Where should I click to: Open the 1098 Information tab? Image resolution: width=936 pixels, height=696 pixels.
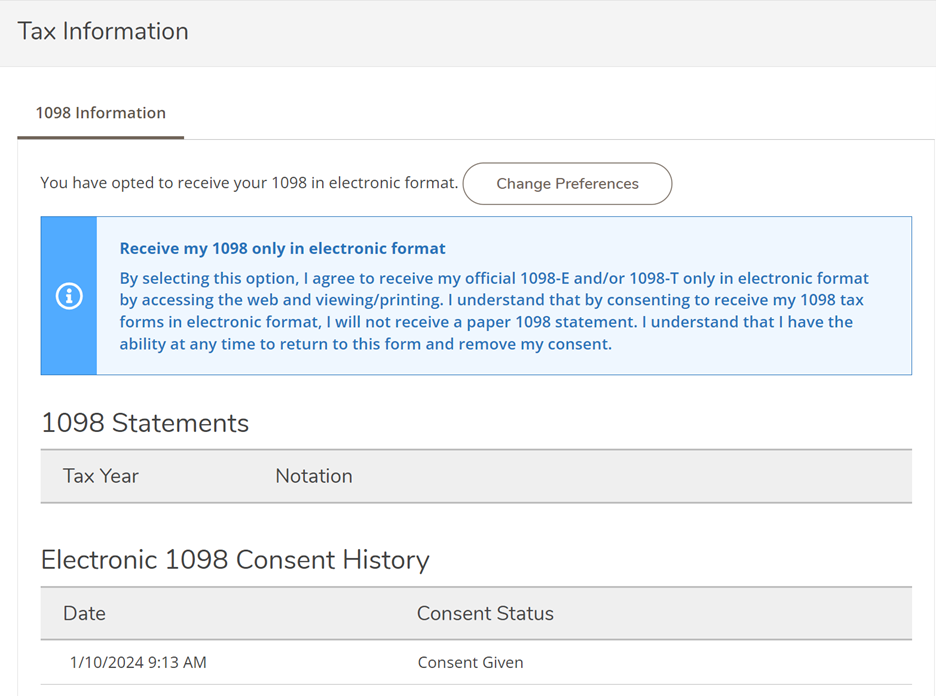(x=100, y=113)
